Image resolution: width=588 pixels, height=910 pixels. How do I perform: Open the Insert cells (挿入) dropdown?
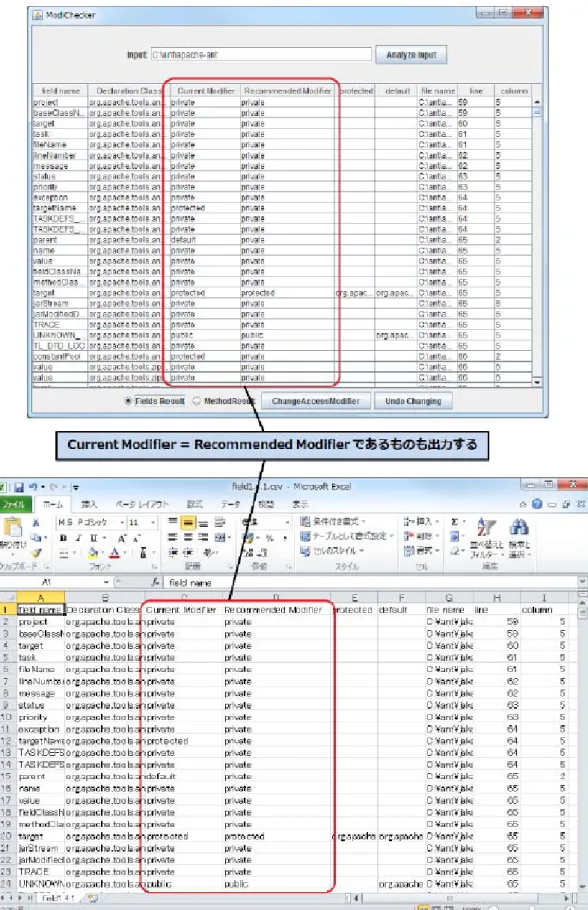pos(420,522)
